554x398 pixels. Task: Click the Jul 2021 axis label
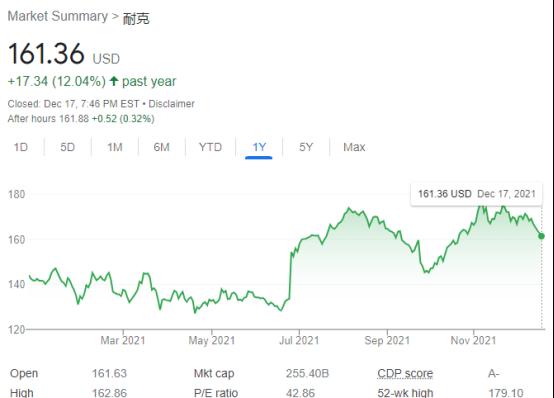299,340
